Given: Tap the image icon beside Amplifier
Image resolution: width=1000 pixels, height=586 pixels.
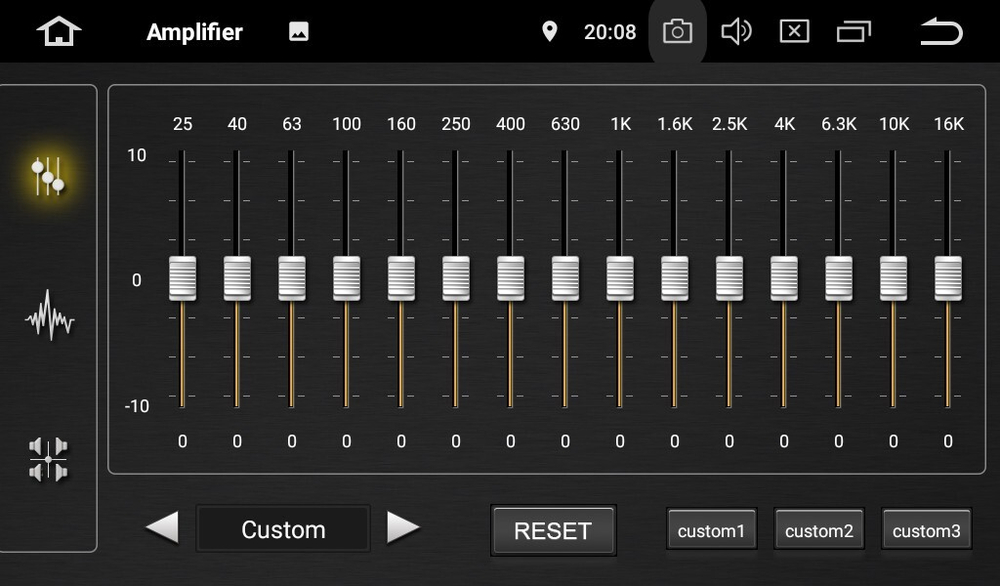Looking at the screenshot, I should click(x=298, y=32).
